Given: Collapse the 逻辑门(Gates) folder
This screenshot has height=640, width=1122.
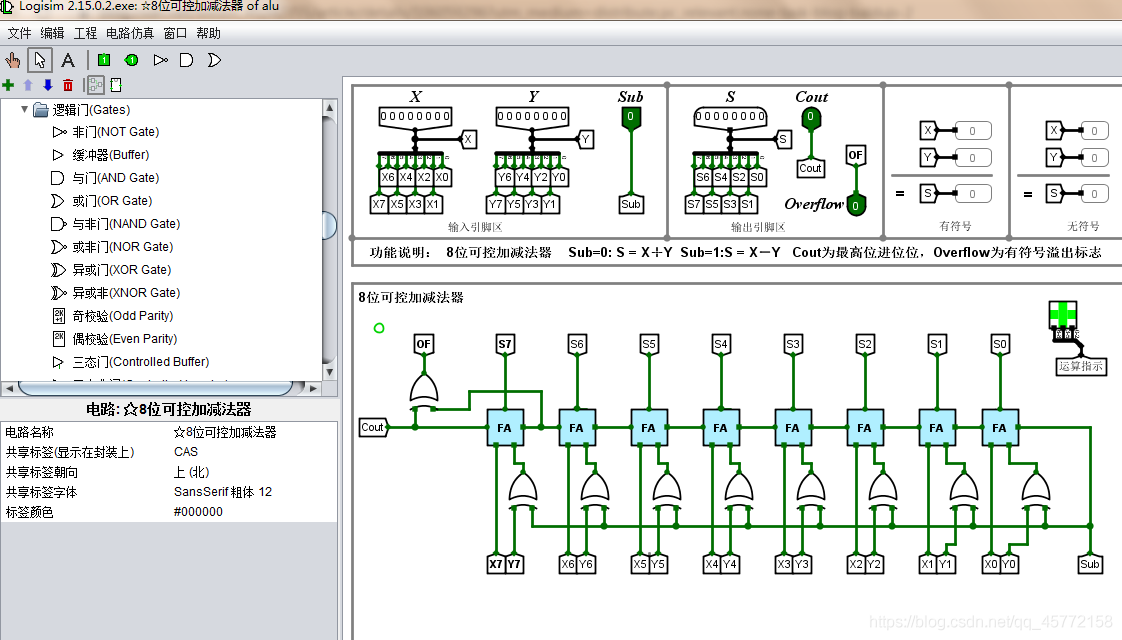Looking at the screenshot, I should [x=24, y=110].
